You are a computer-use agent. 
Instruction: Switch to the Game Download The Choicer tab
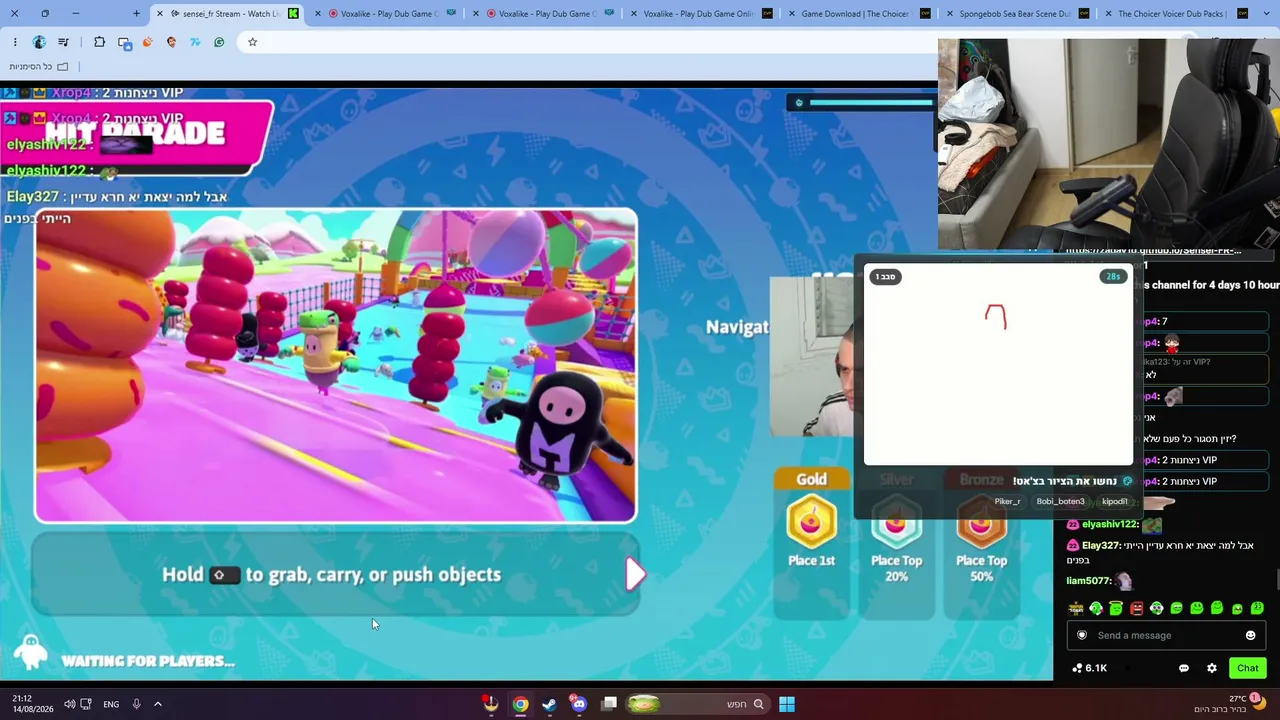coord(862,14)
